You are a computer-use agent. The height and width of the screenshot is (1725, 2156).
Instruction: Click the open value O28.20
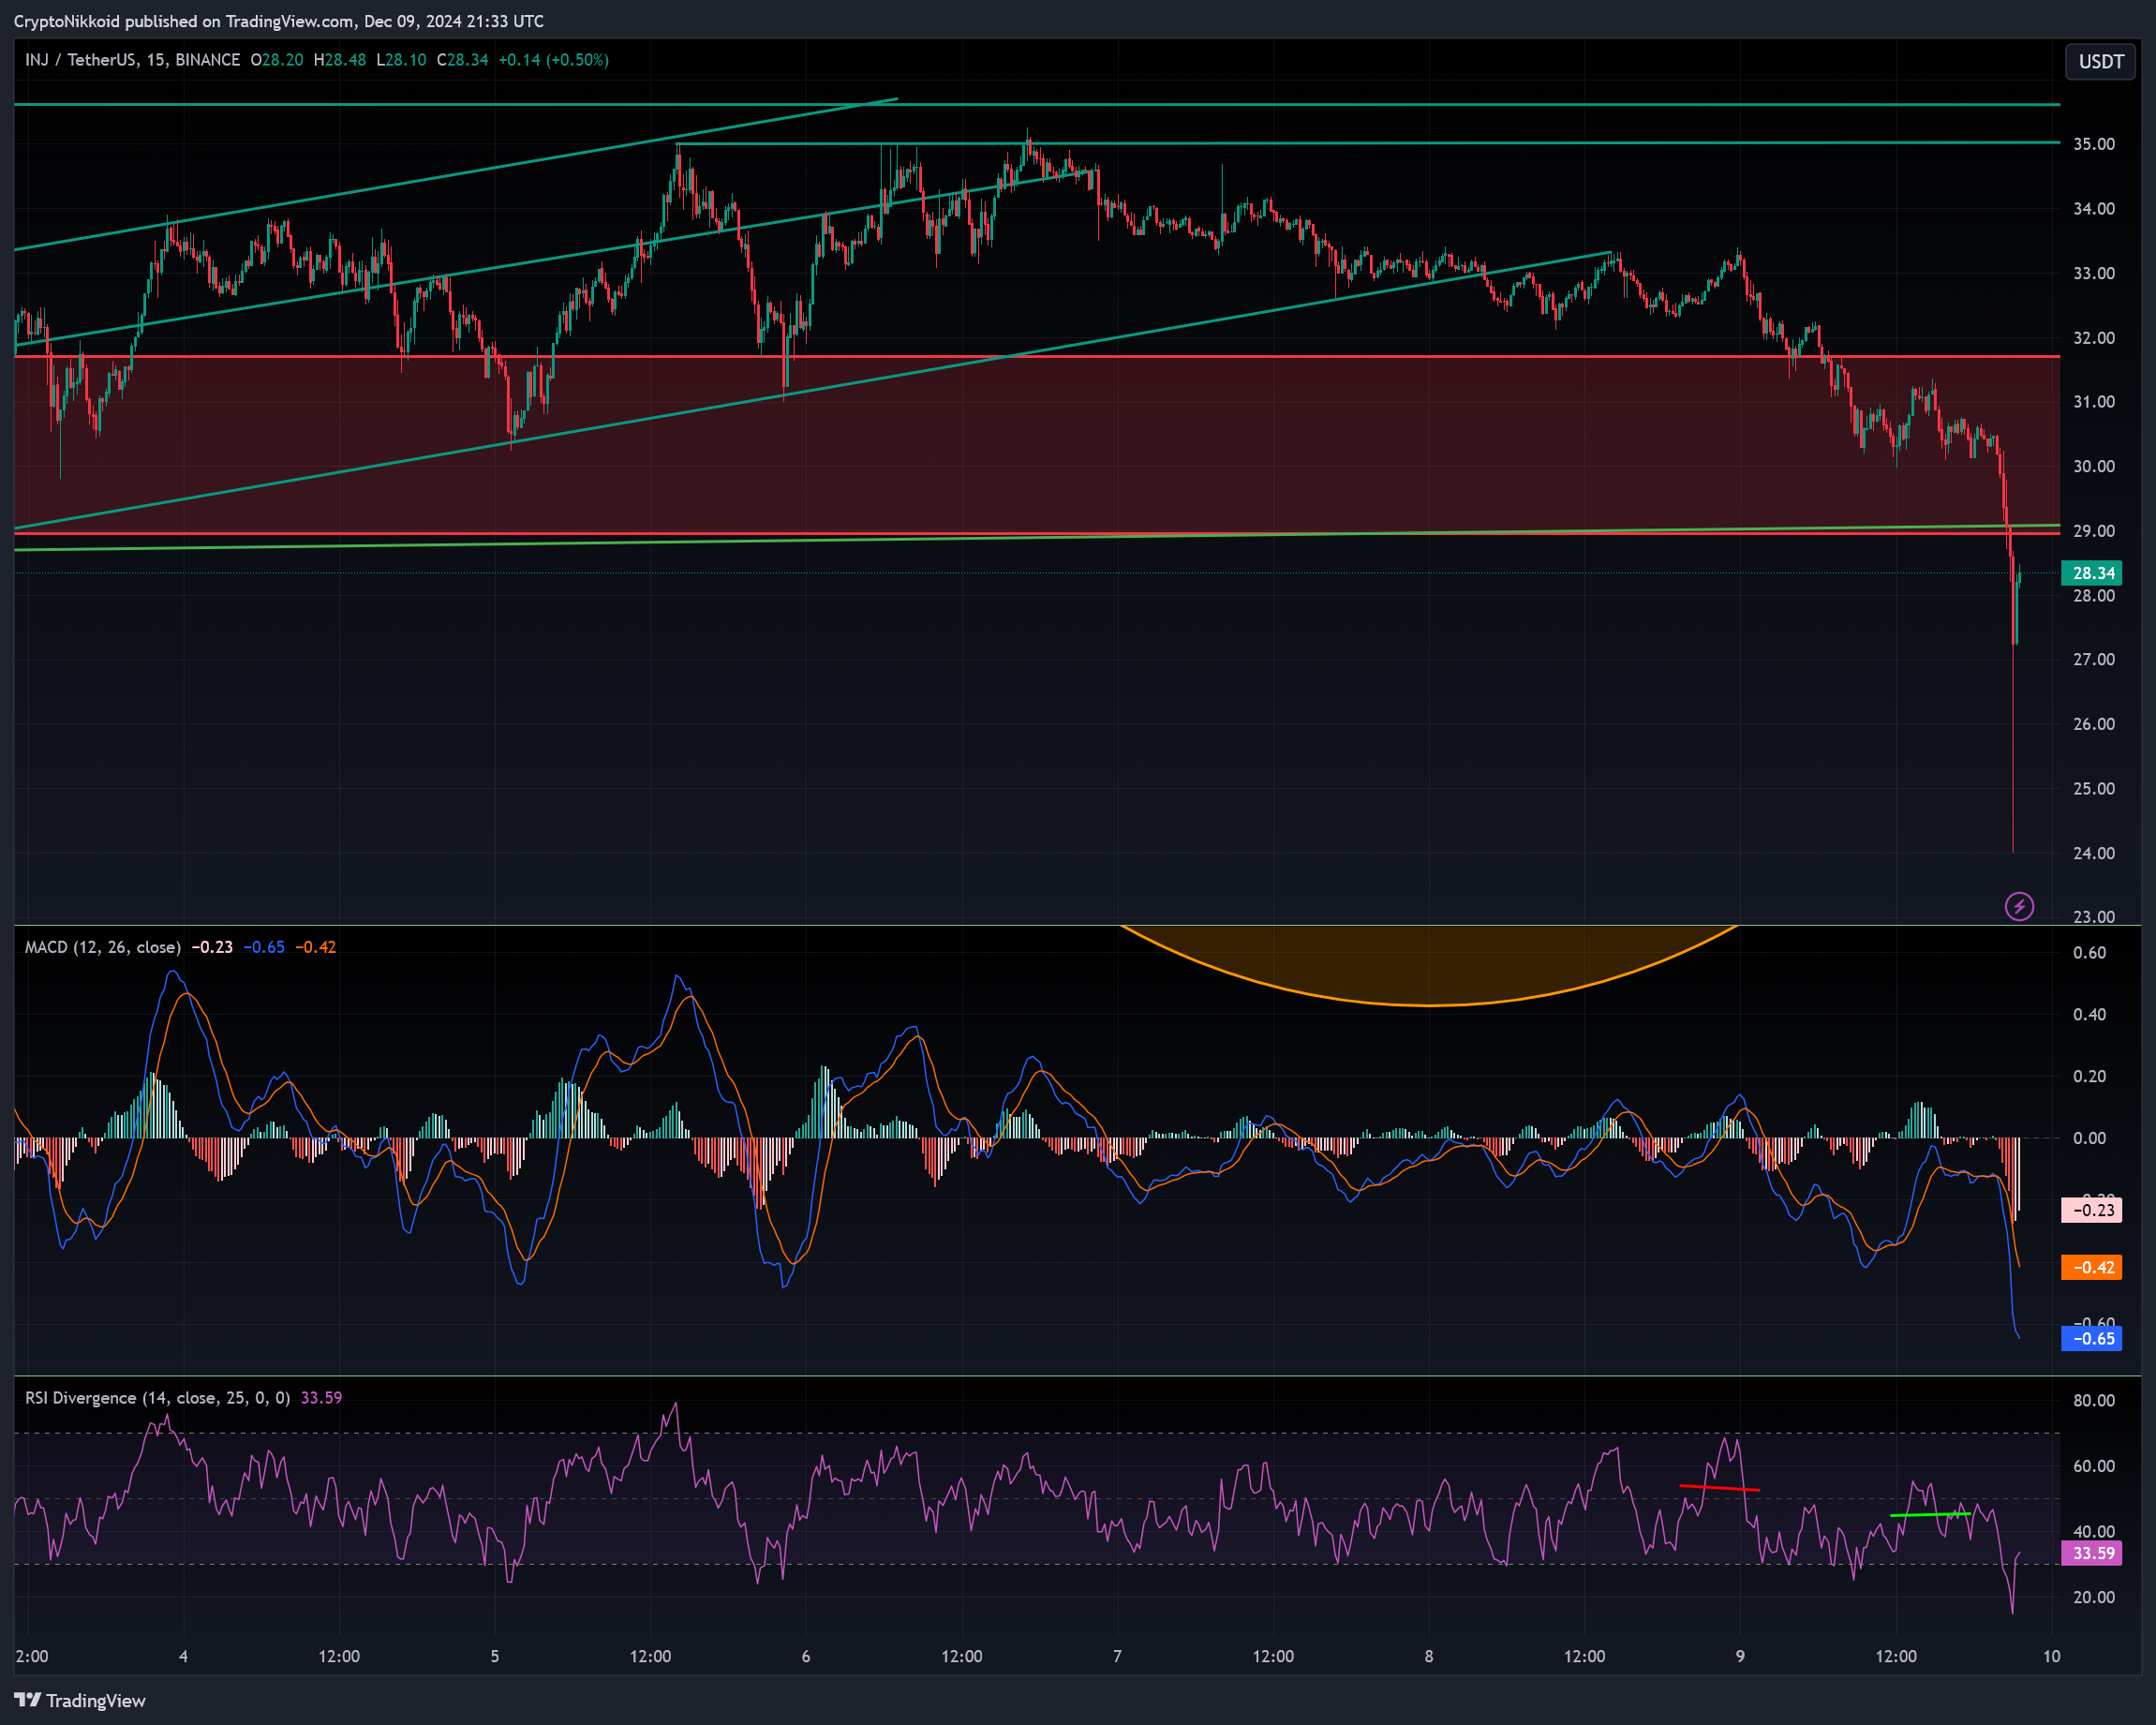pos(277,60)
